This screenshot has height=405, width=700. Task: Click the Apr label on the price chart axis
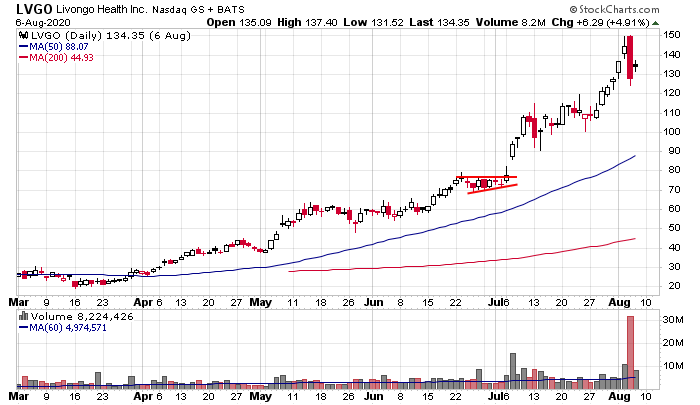[143, 303]
